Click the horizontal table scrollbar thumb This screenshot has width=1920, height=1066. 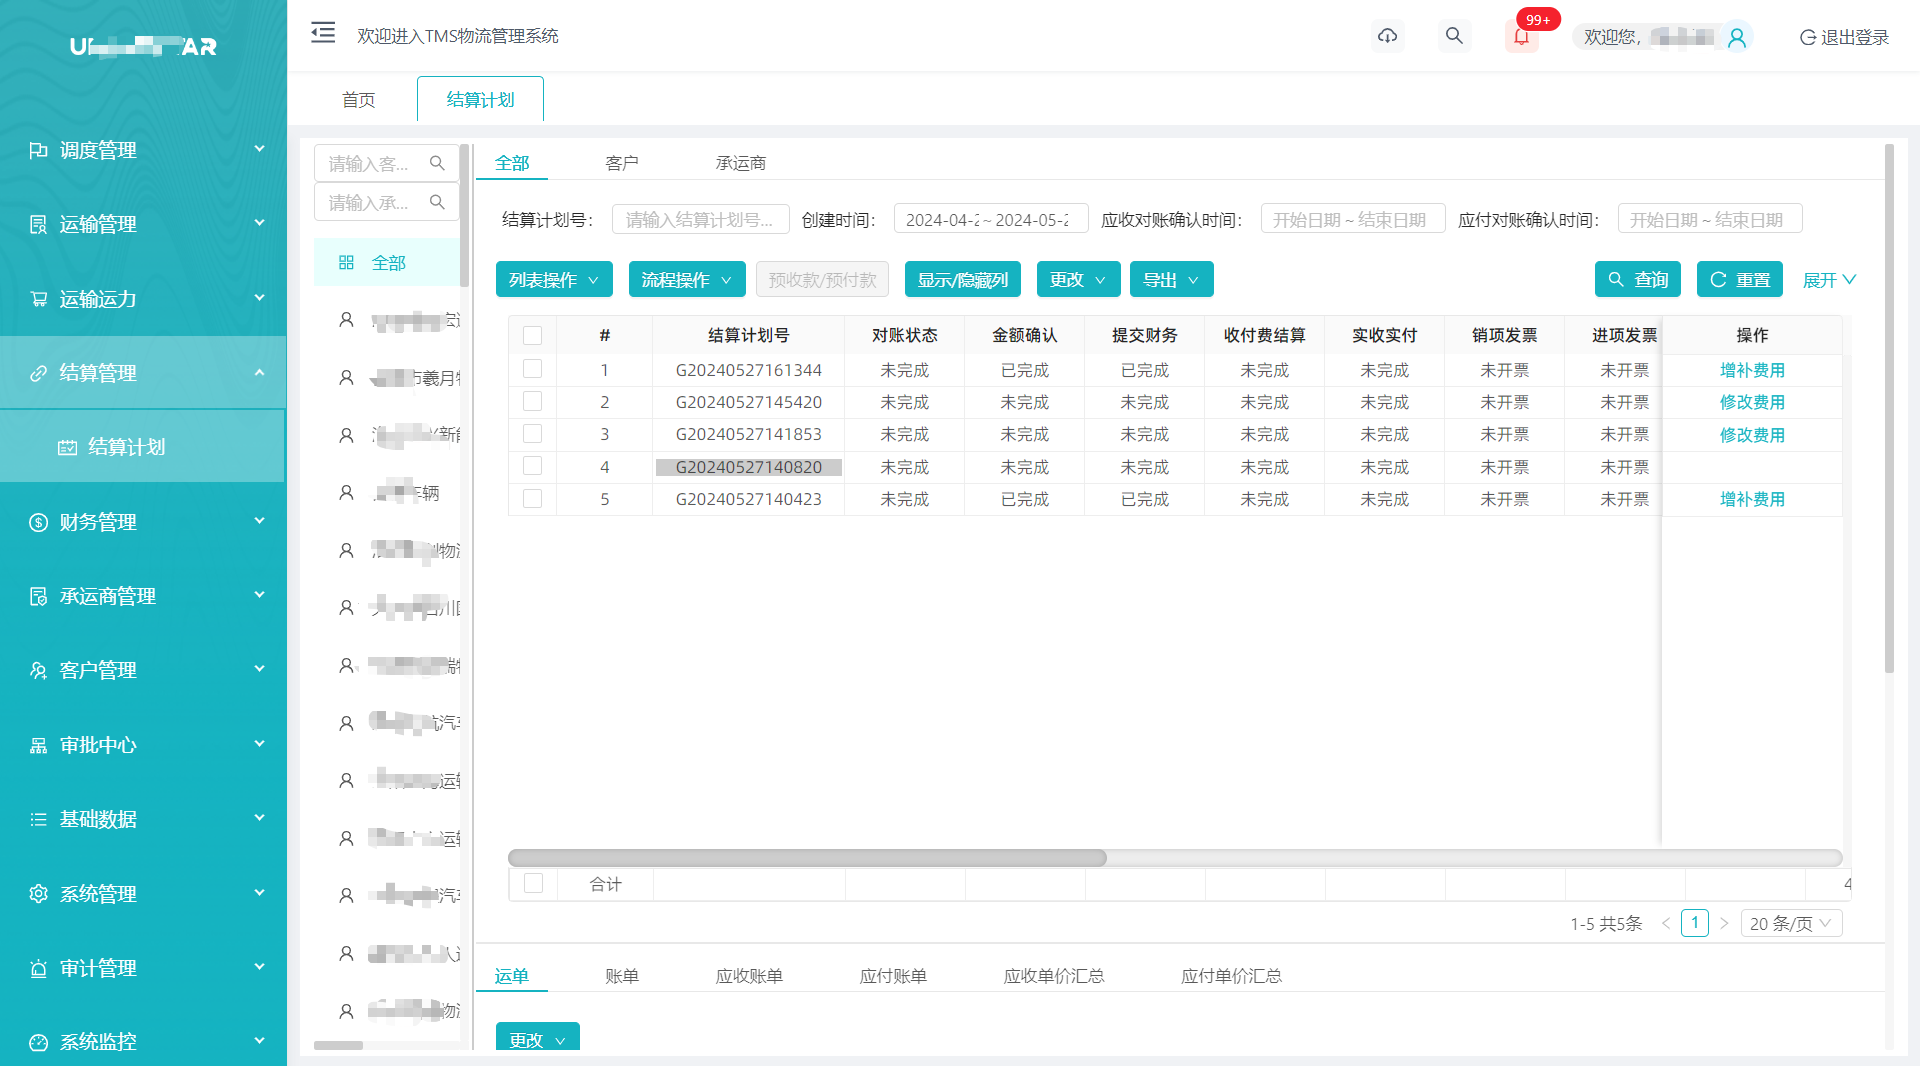coord(807,858)
